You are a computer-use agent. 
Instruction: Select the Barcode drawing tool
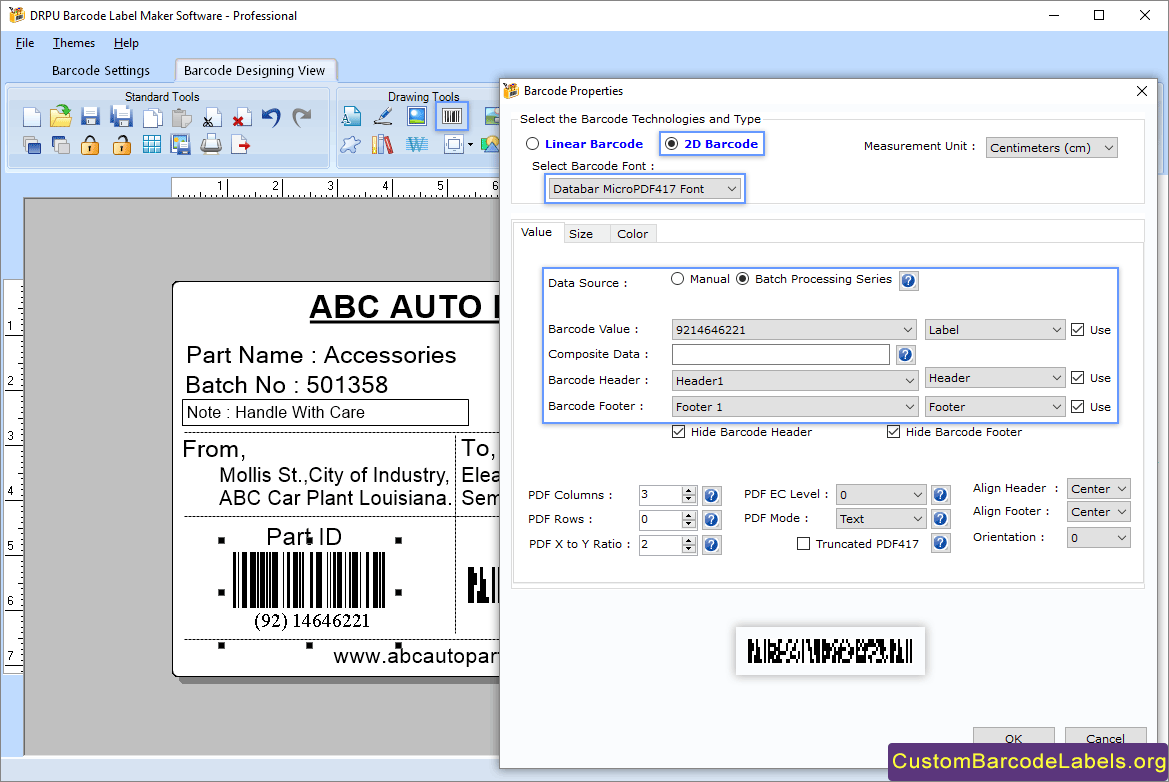(452, 116)
